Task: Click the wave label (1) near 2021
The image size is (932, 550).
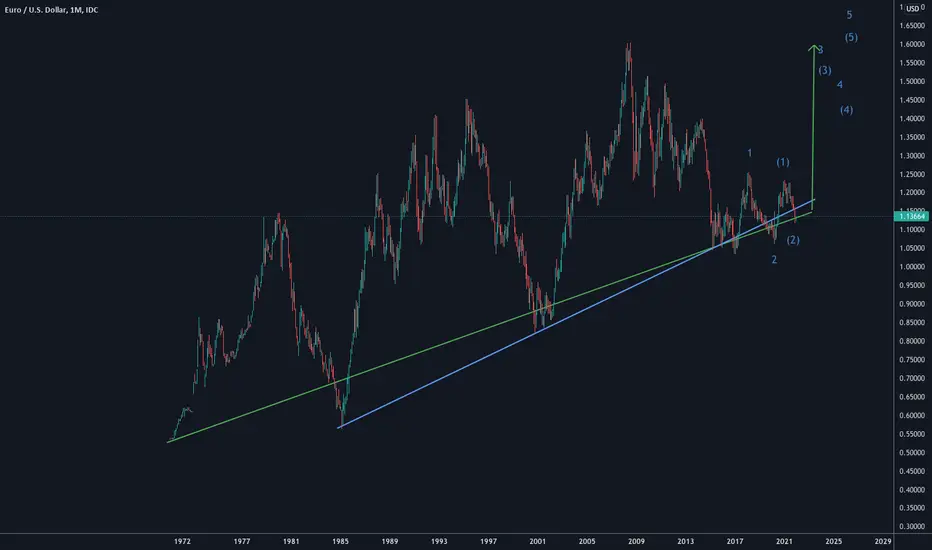Action: tap(783, 162)
